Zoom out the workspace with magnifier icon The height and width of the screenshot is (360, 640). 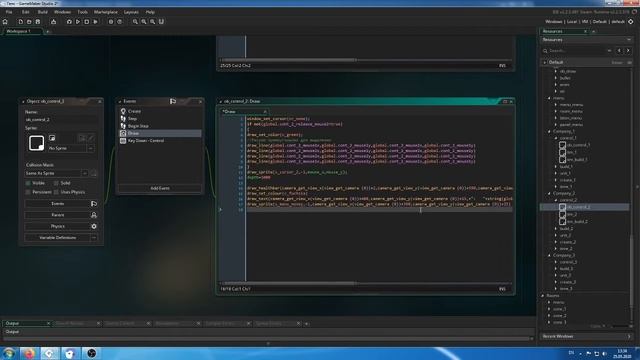[x=135, y=22]
